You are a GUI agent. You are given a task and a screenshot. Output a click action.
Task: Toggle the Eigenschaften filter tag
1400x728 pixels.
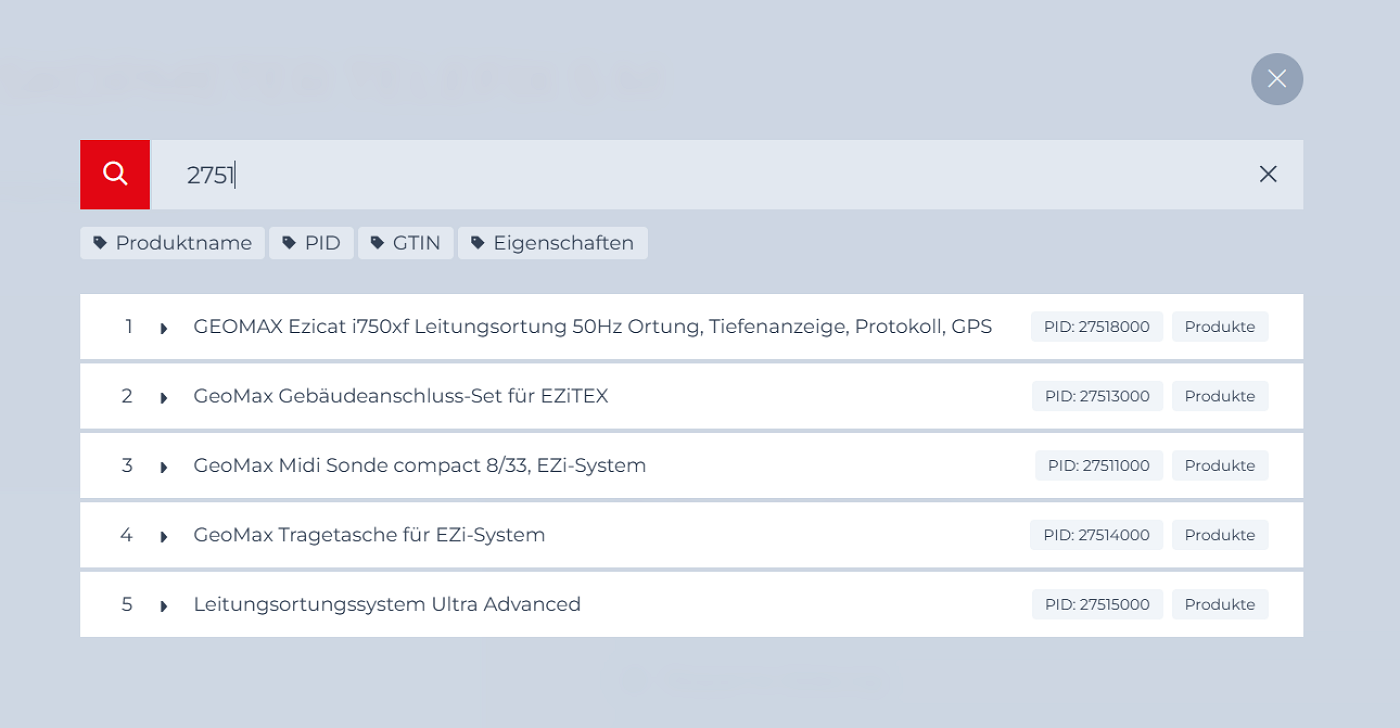pyautogui.click(x=552, y=243)
